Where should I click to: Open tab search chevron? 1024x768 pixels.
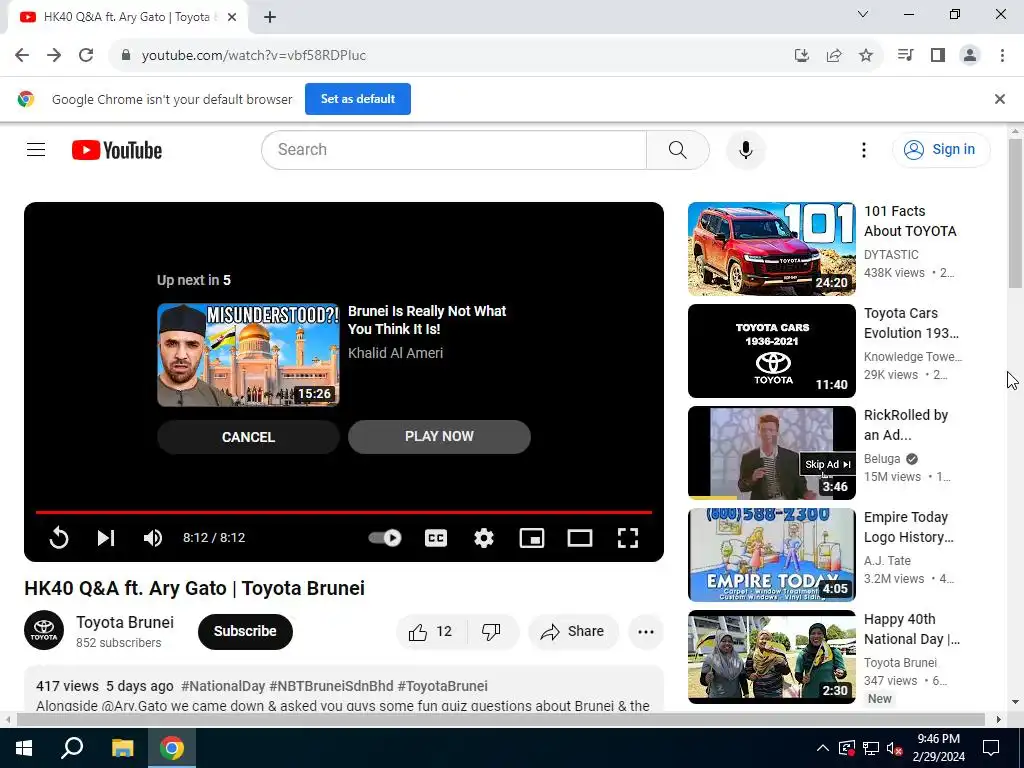pos(863,14)
